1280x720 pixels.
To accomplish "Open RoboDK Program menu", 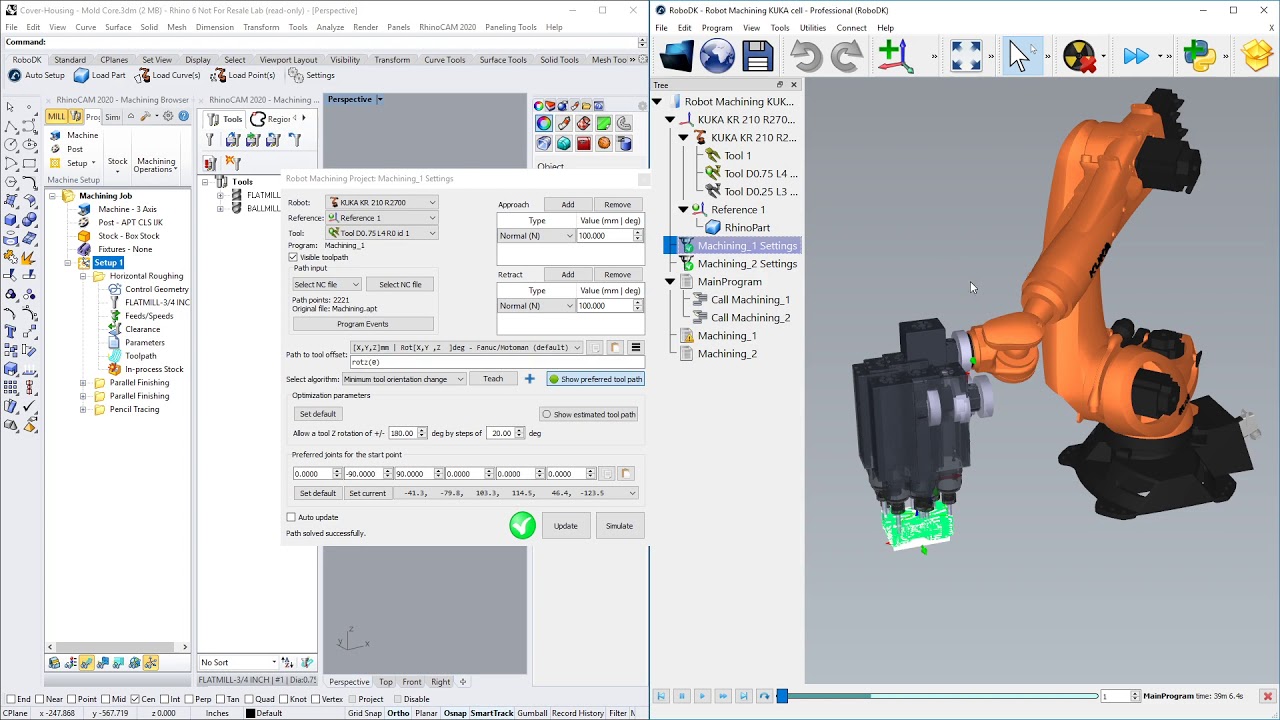I will (716, 28).
